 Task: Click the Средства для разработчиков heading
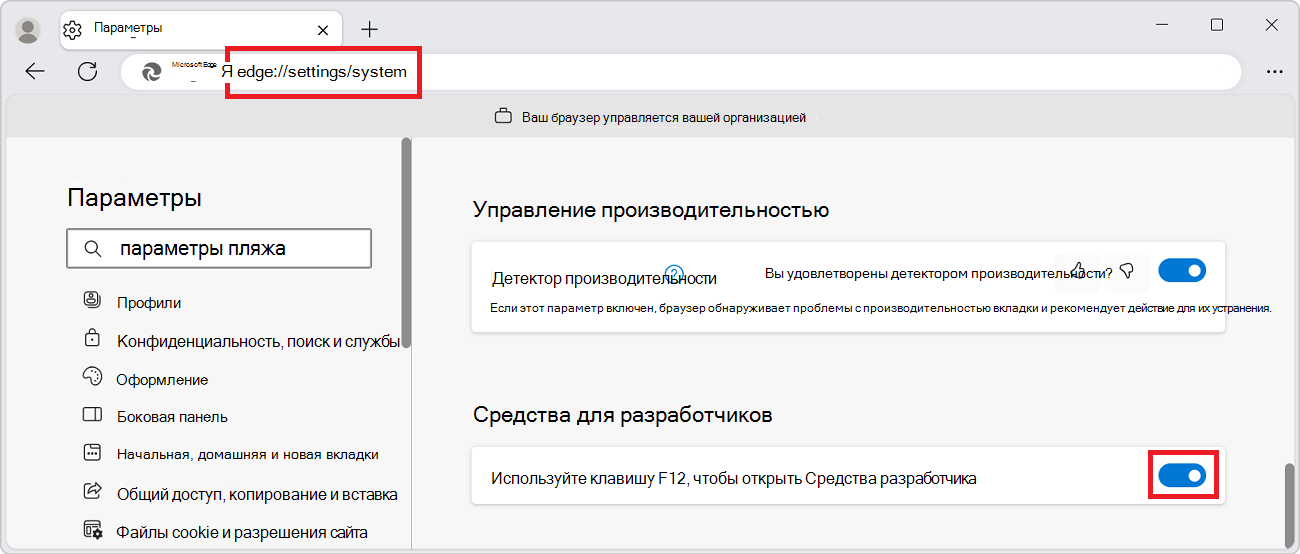(x=623, y=414)
